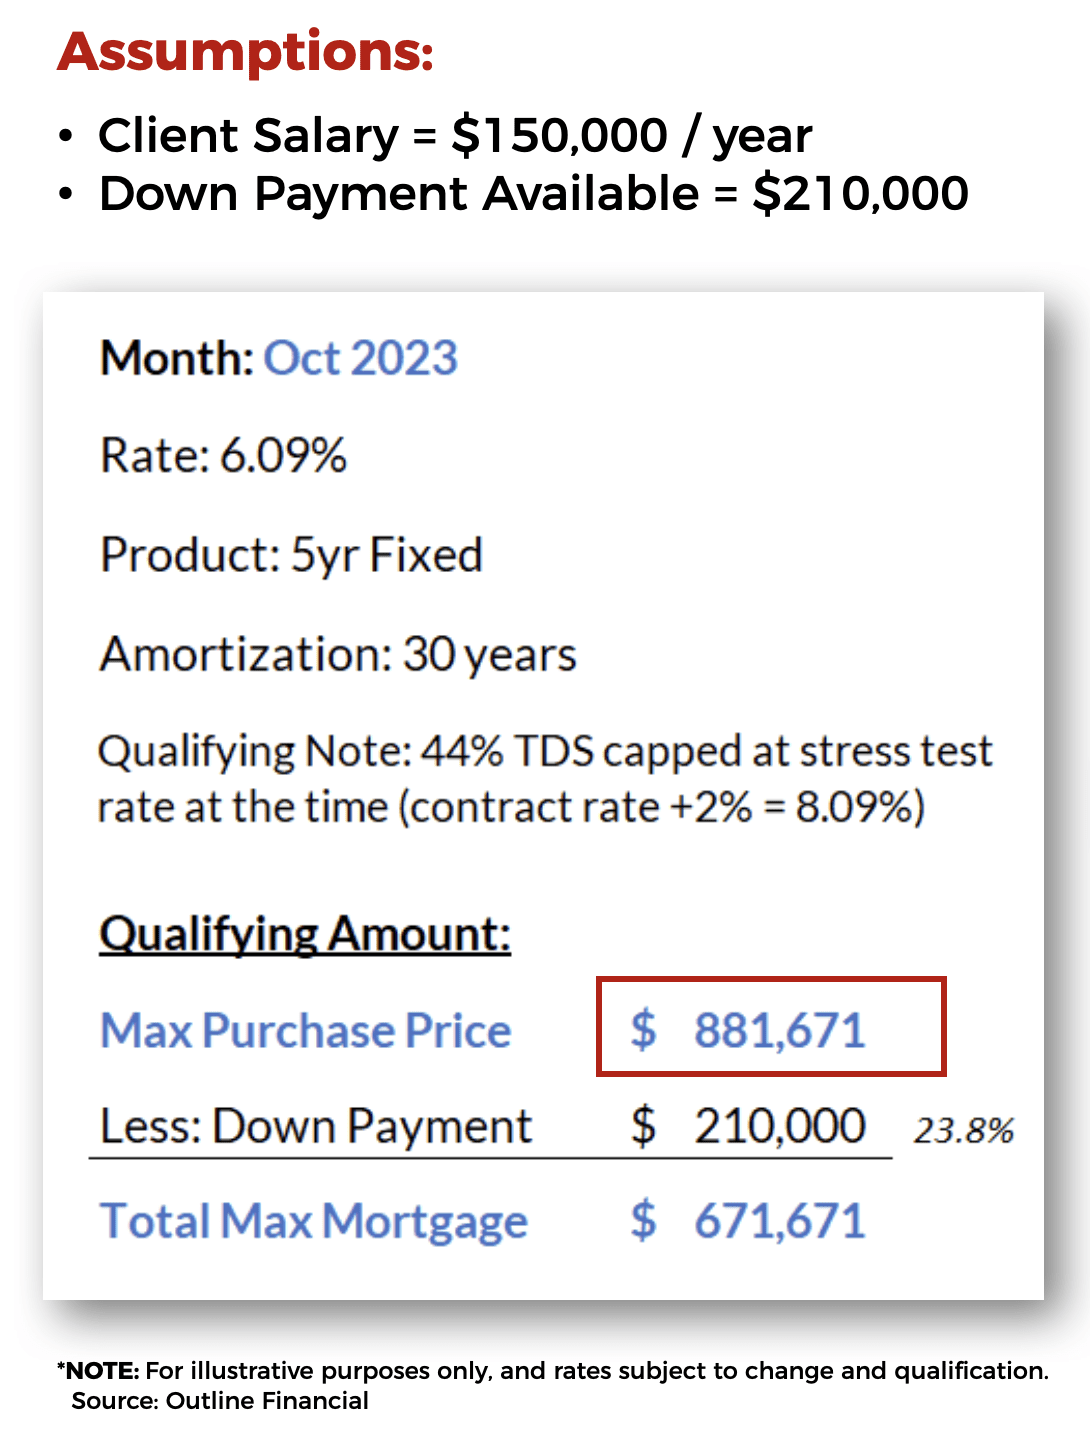Viewport: 1090px width, 1436px height.
Task: Click the Source: Outline Financial note
Action: (220, 1400)
